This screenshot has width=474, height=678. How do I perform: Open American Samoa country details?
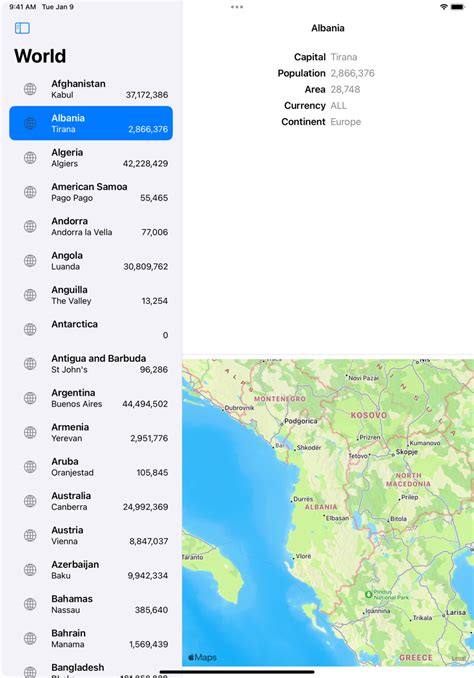point(91,192)
